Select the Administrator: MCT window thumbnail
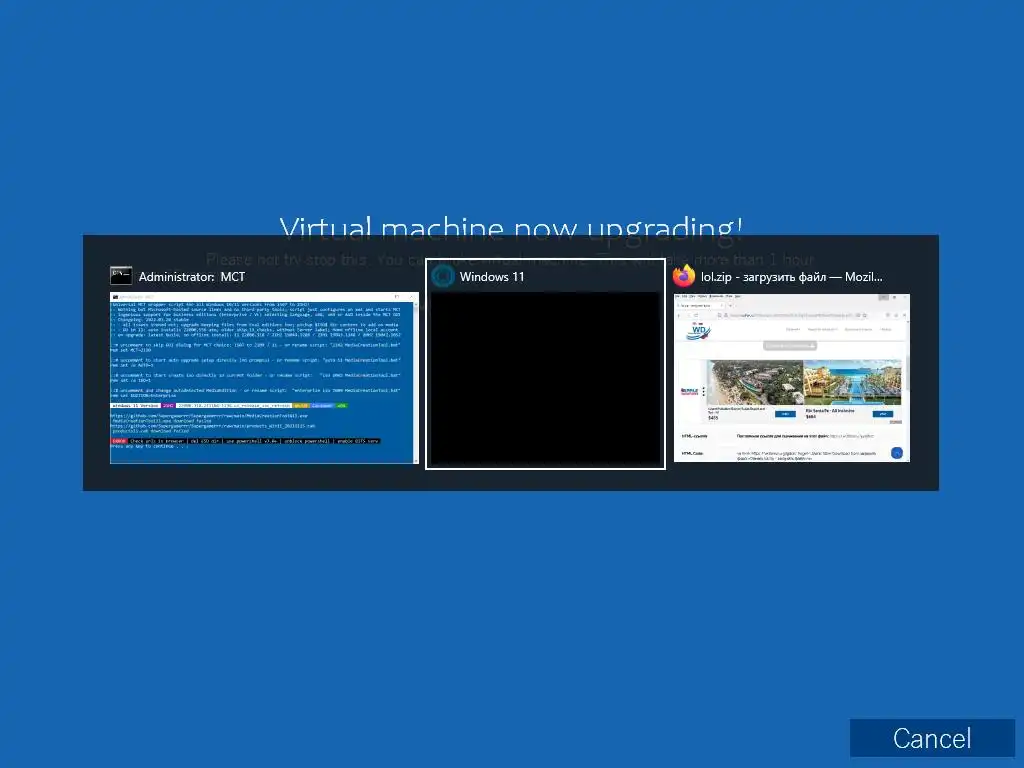This screenshot has height=768, width=1024. coord(264,377)
